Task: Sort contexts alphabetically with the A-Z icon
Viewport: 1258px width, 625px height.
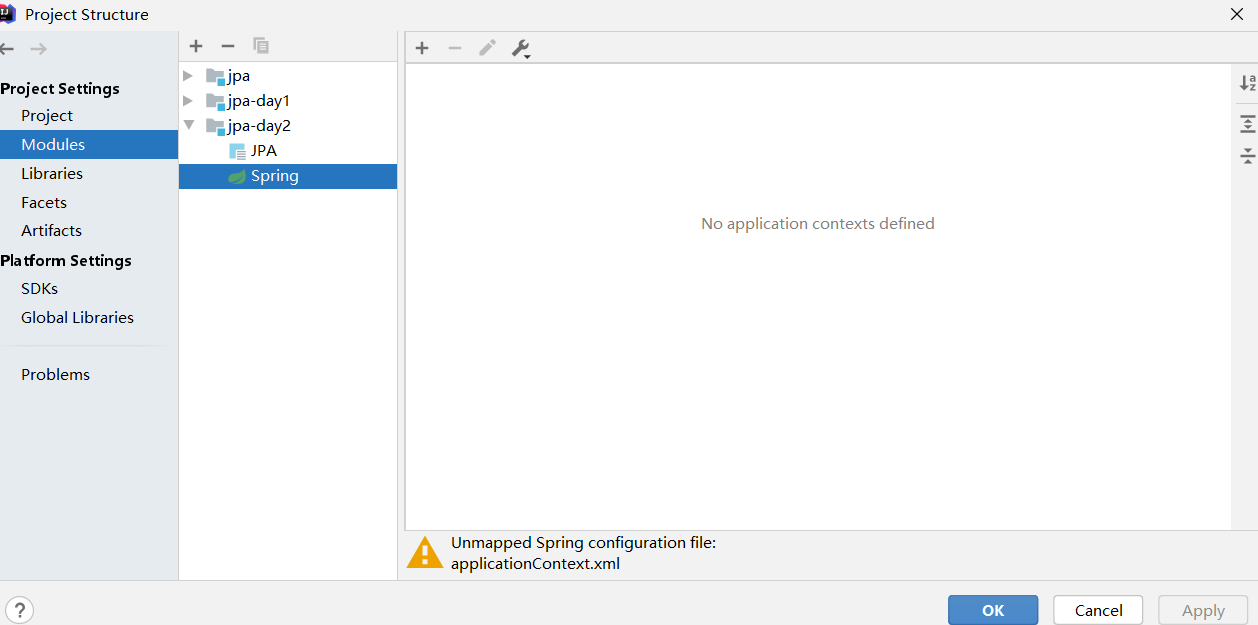Action: click(1246, 83)
